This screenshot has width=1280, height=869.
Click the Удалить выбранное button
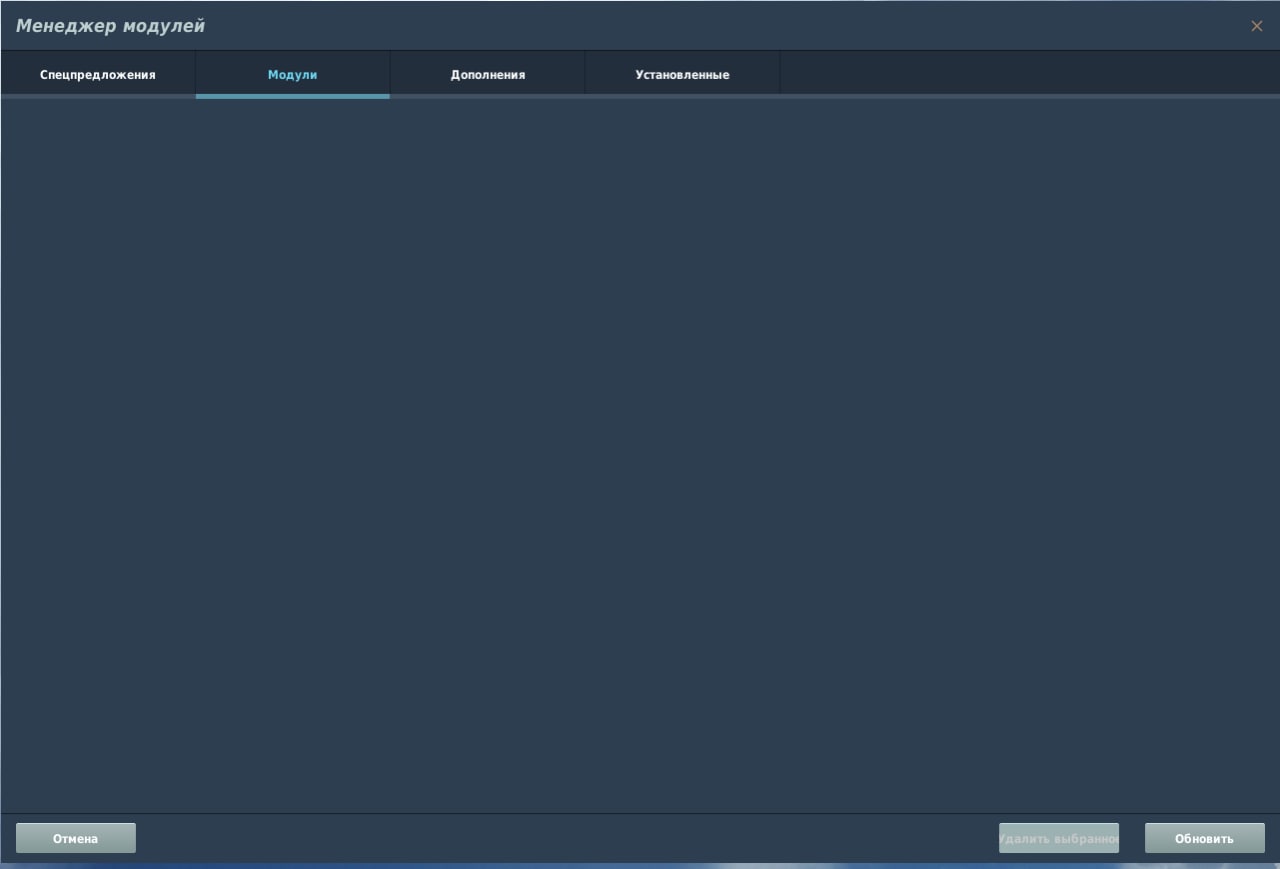(x=1059, y=838)
